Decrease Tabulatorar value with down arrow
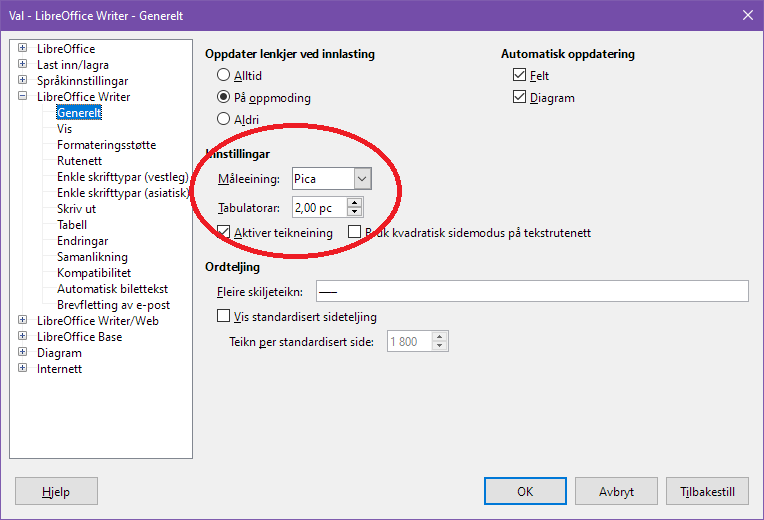764x520 pixels. (354, 212)
